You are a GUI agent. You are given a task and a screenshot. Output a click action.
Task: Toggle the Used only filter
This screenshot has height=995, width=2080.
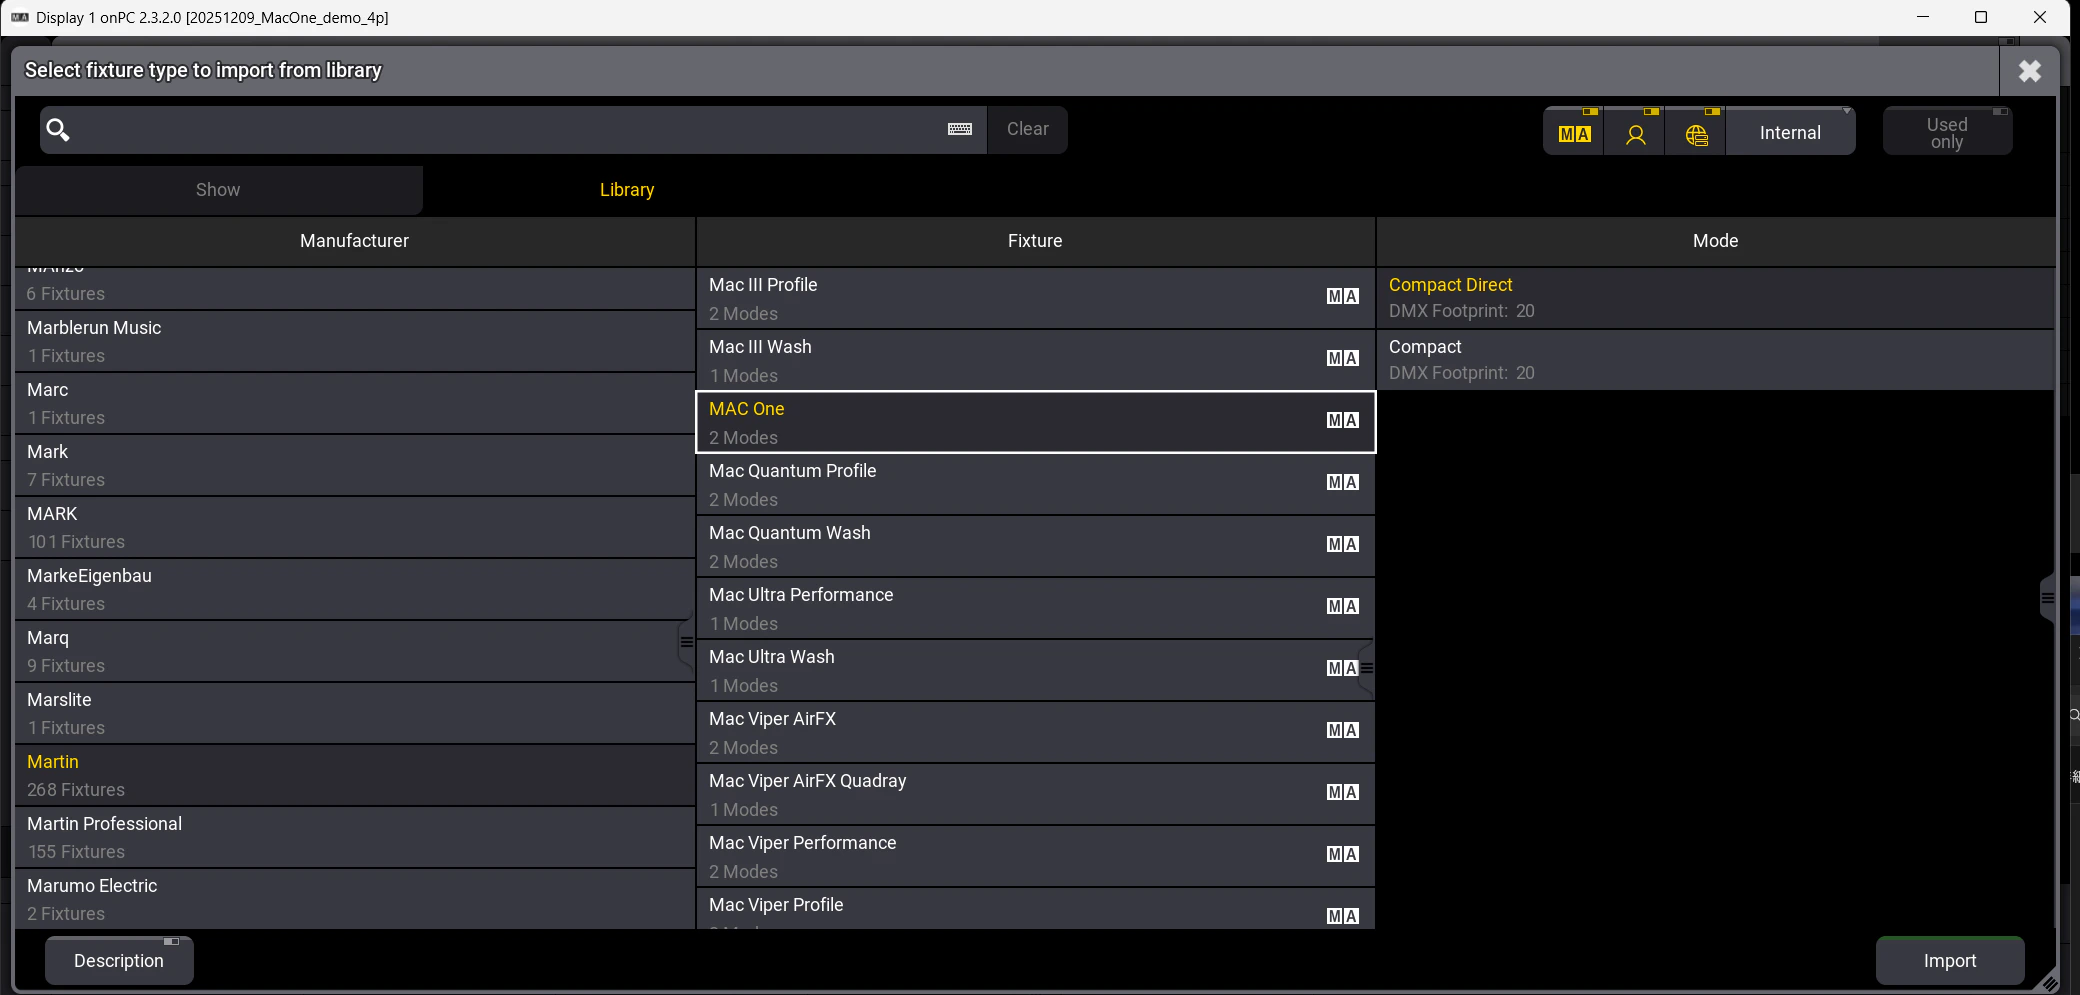pos(1947,131)
